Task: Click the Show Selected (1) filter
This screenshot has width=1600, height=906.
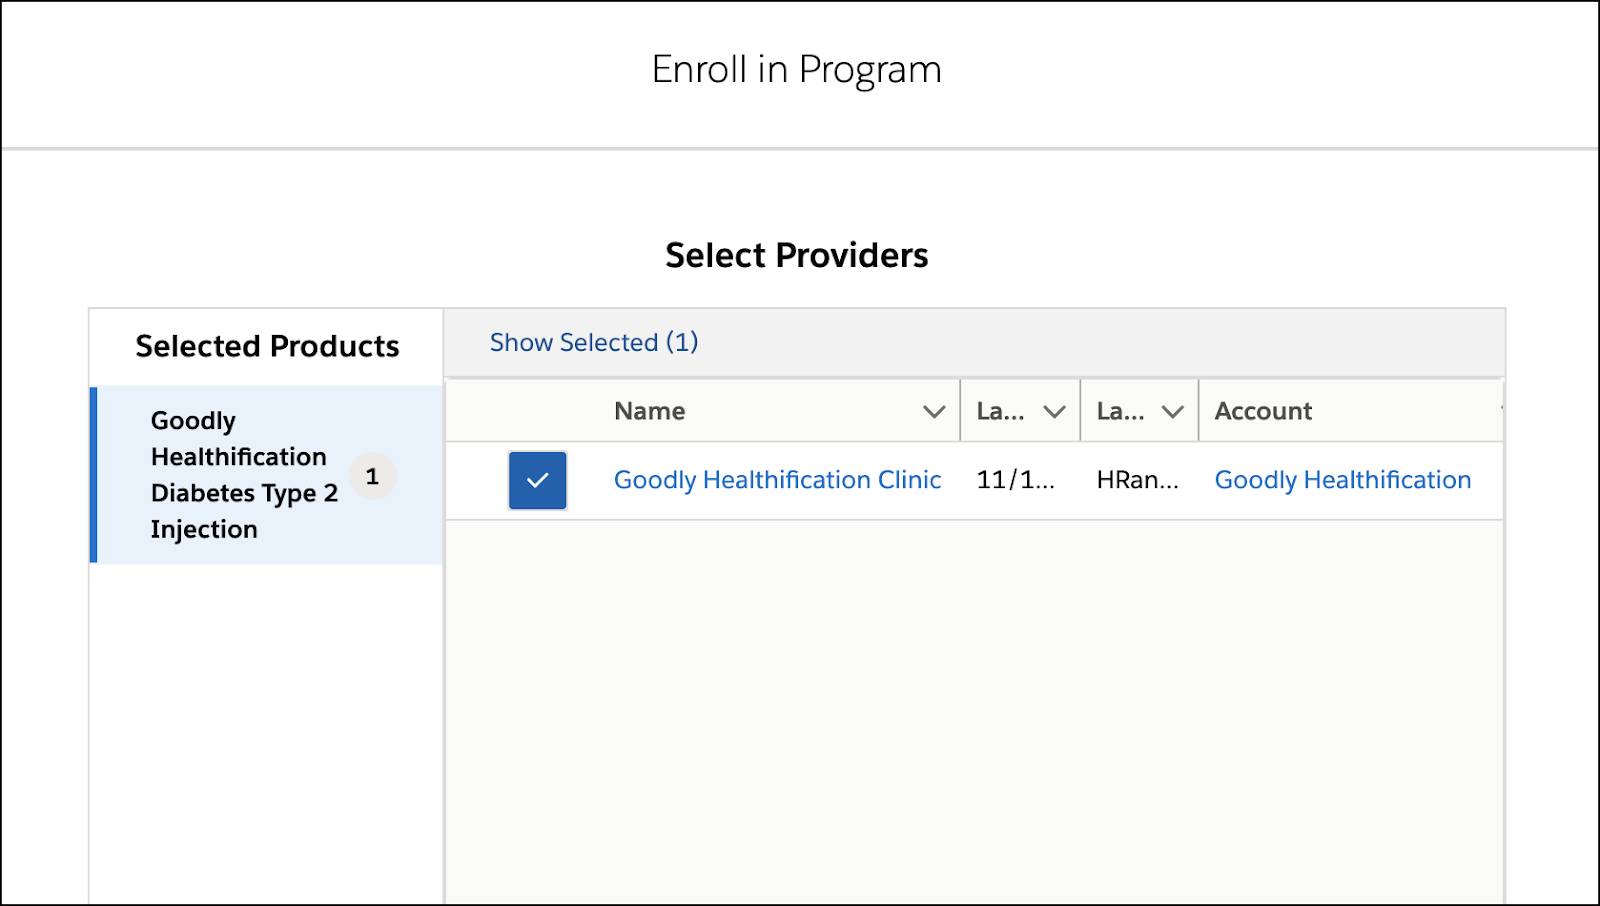Action: coord(593,342)
